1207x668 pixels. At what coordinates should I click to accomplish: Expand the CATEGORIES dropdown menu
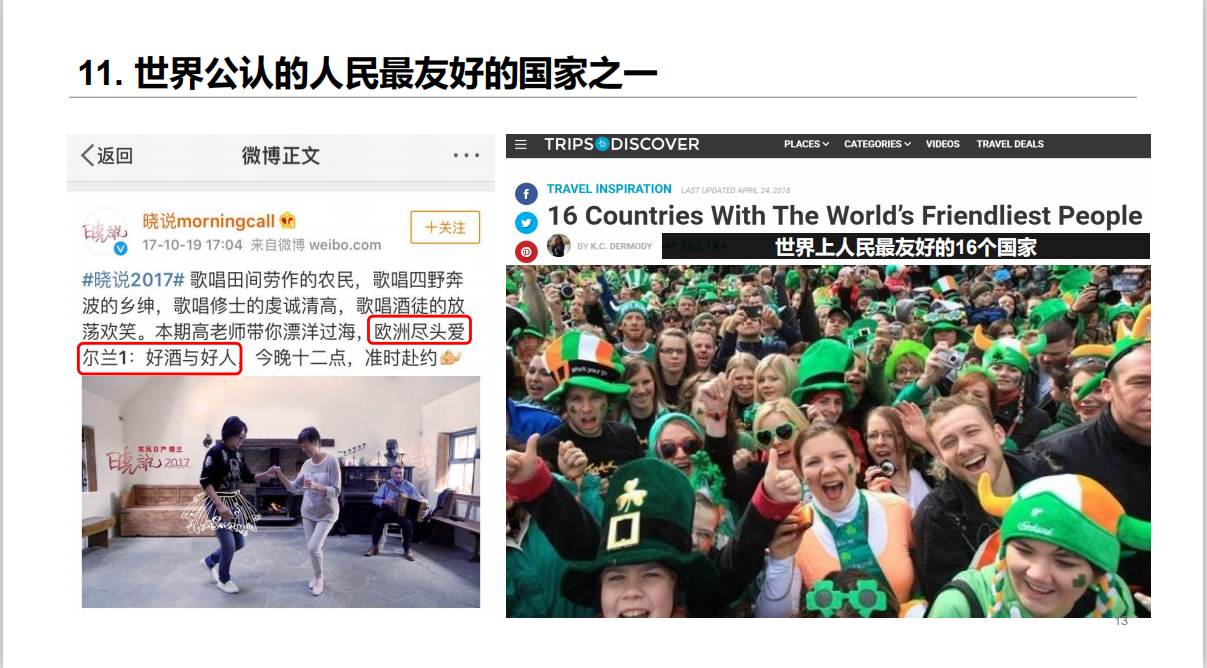point(877,144)
